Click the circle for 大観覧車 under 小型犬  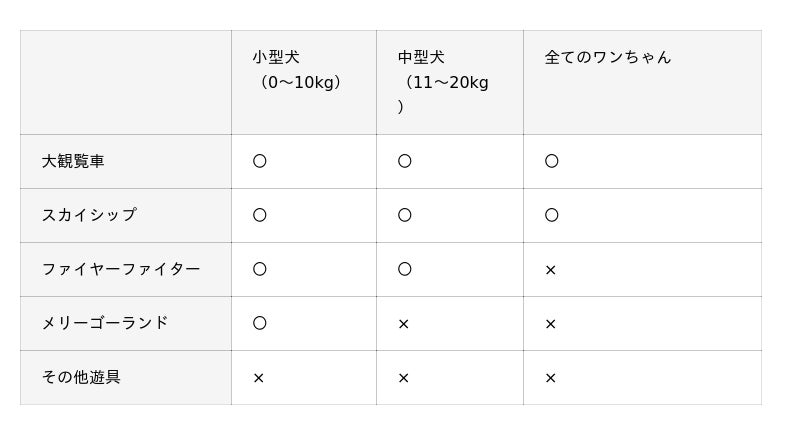(x=260, y=161)
